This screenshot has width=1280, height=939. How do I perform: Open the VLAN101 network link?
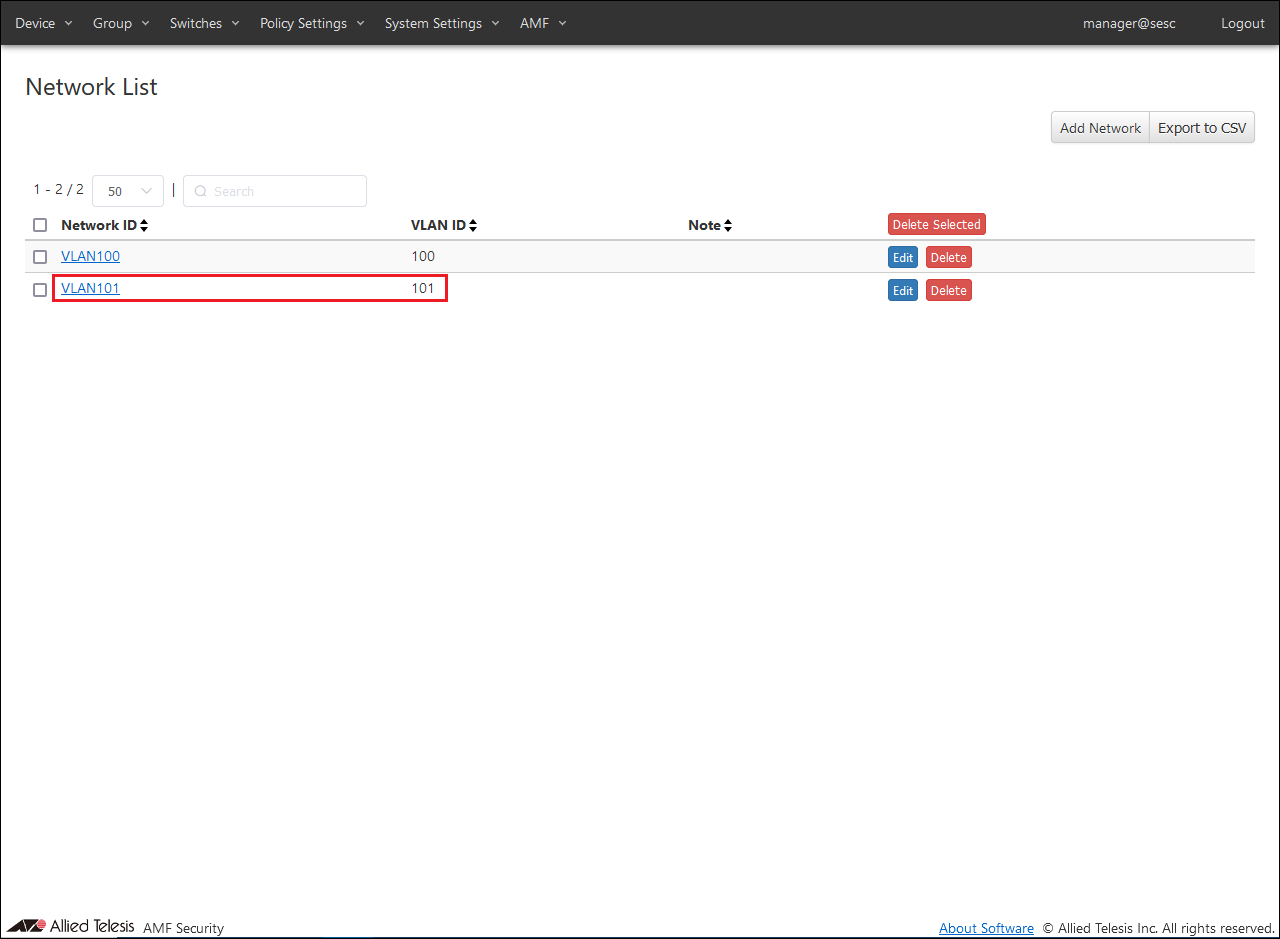tap(90, 289)
